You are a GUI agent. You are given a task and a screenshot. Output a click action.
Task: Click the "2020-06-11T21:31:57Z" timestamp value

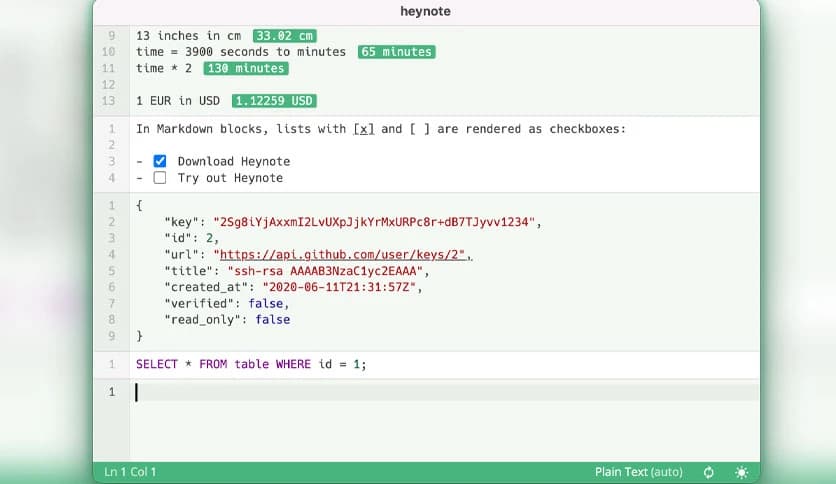[339, 287]
